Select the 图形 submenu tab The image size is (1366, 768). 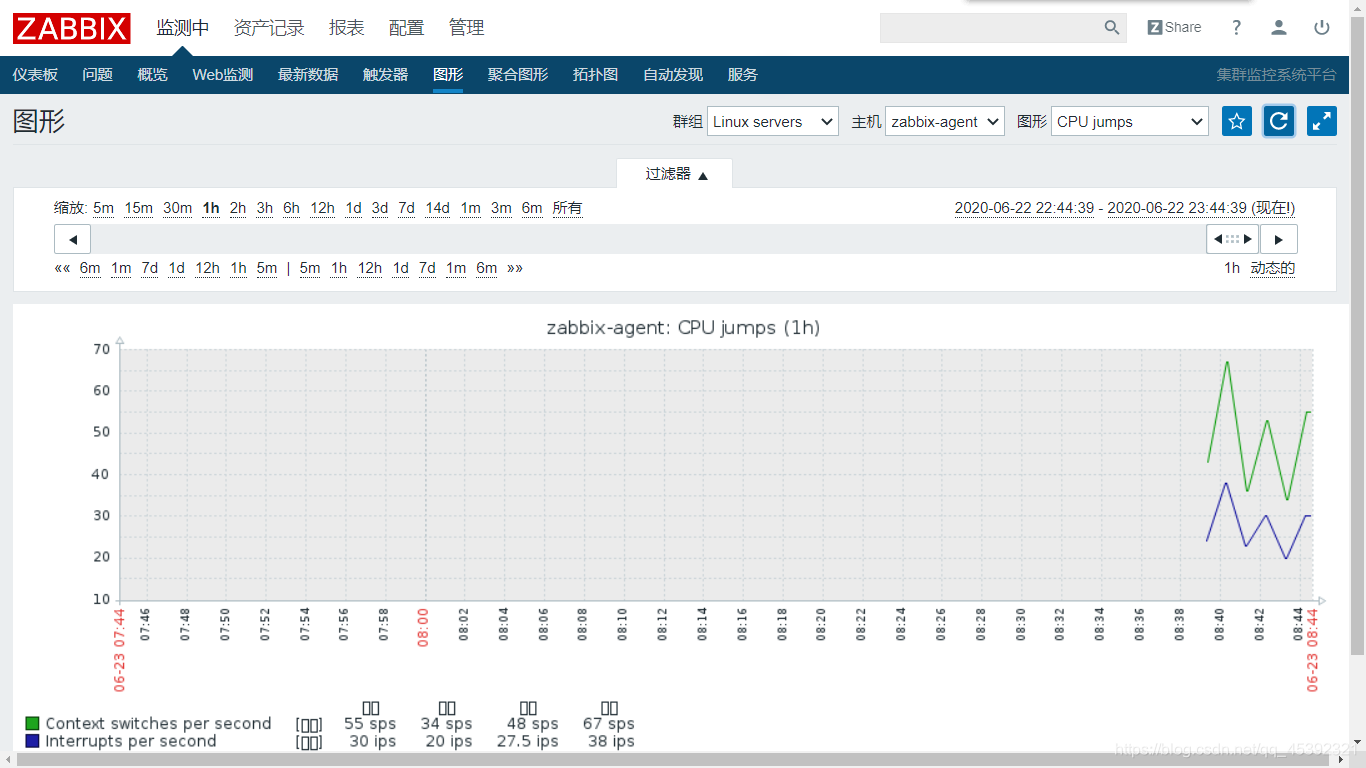click(x=448, y=75)
